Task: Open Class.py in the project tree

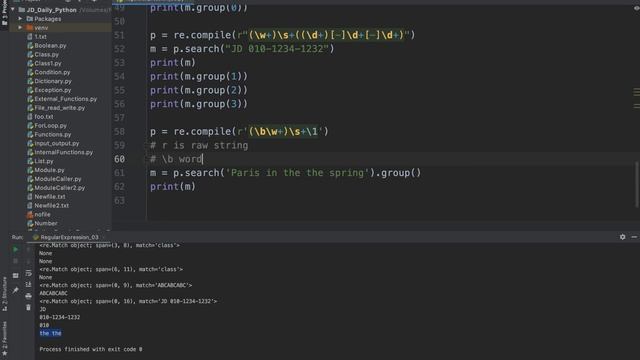Action: tap(47, 54)
